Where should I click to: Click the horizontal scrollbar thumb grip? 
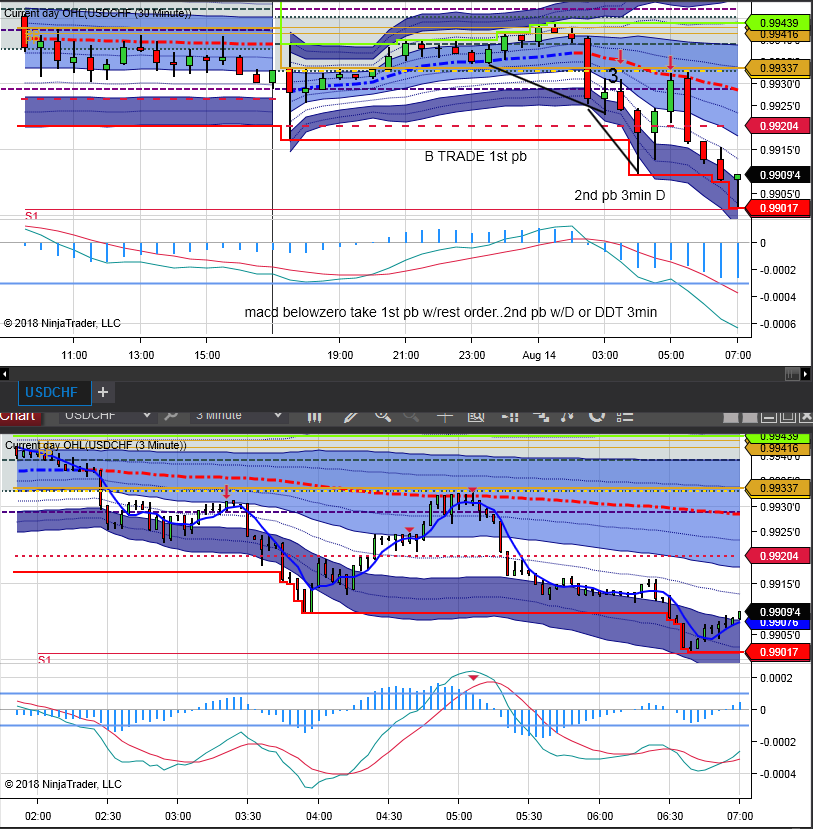point(792,374)
